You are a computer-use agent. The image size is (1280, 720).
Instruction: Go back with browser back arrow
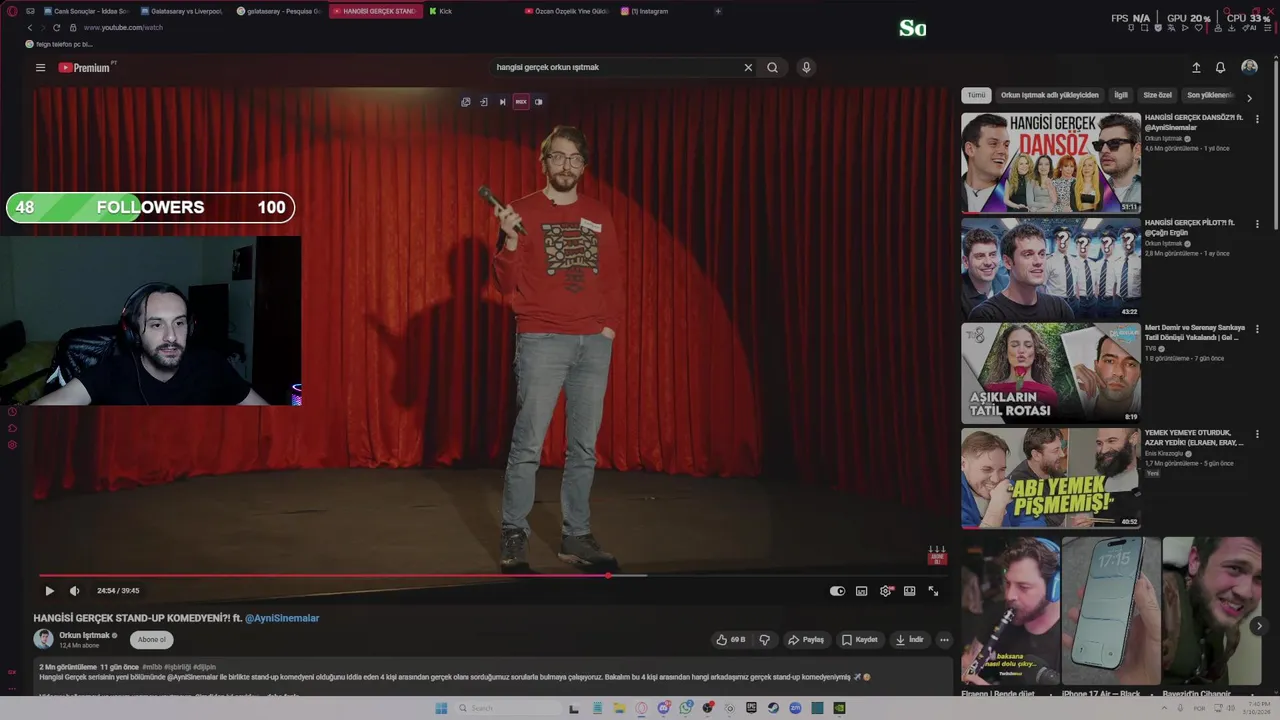29,28
